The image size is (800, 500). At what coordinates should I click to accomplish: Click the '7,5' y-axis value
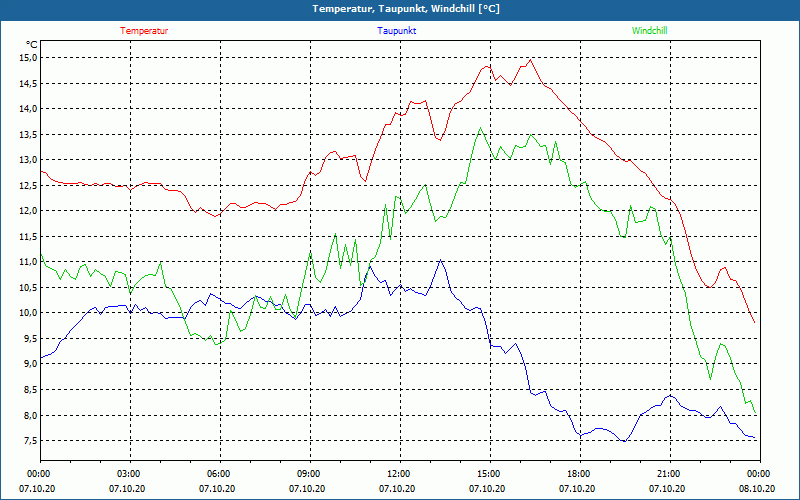pos(30,440)
